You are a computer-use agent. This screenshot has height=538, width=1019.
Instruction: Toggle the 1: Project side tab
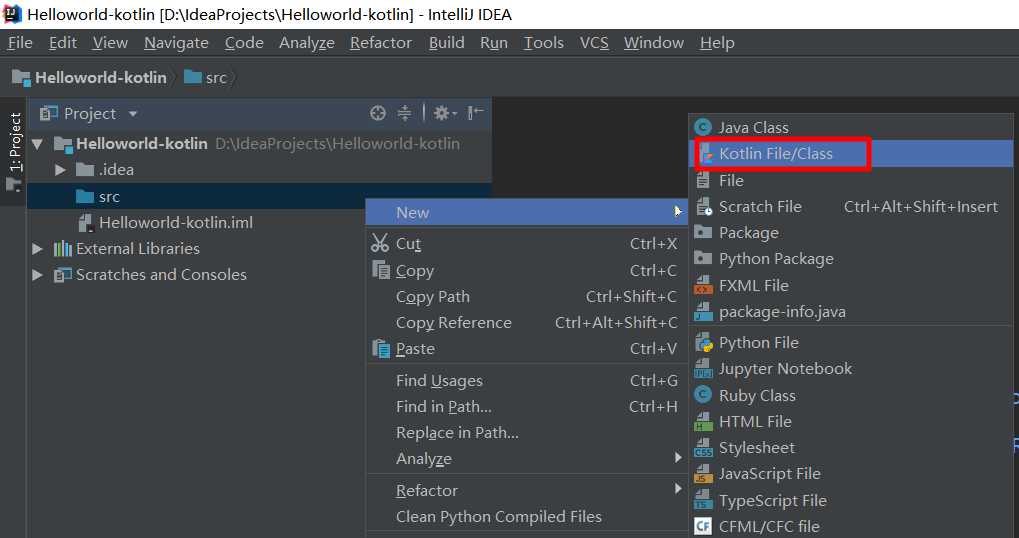click(14, 151)
